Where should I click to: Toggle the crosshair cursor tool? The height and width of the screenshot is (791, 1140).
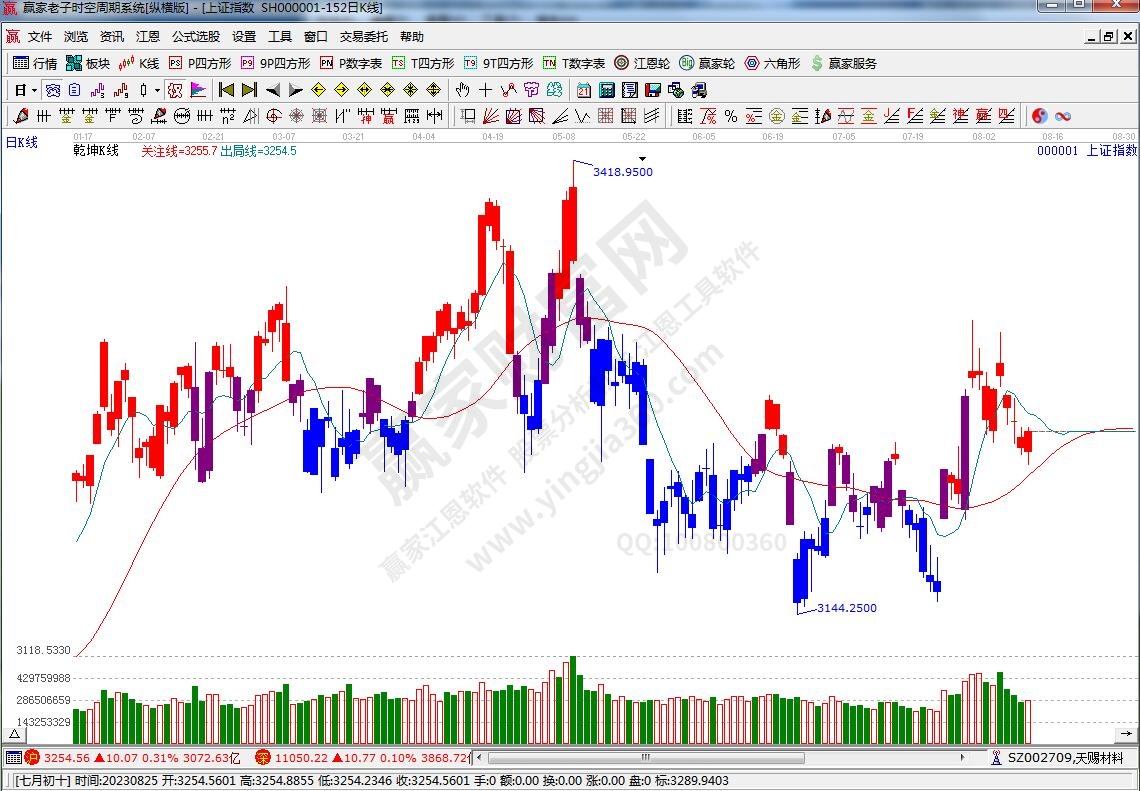(x=485, y=90)
